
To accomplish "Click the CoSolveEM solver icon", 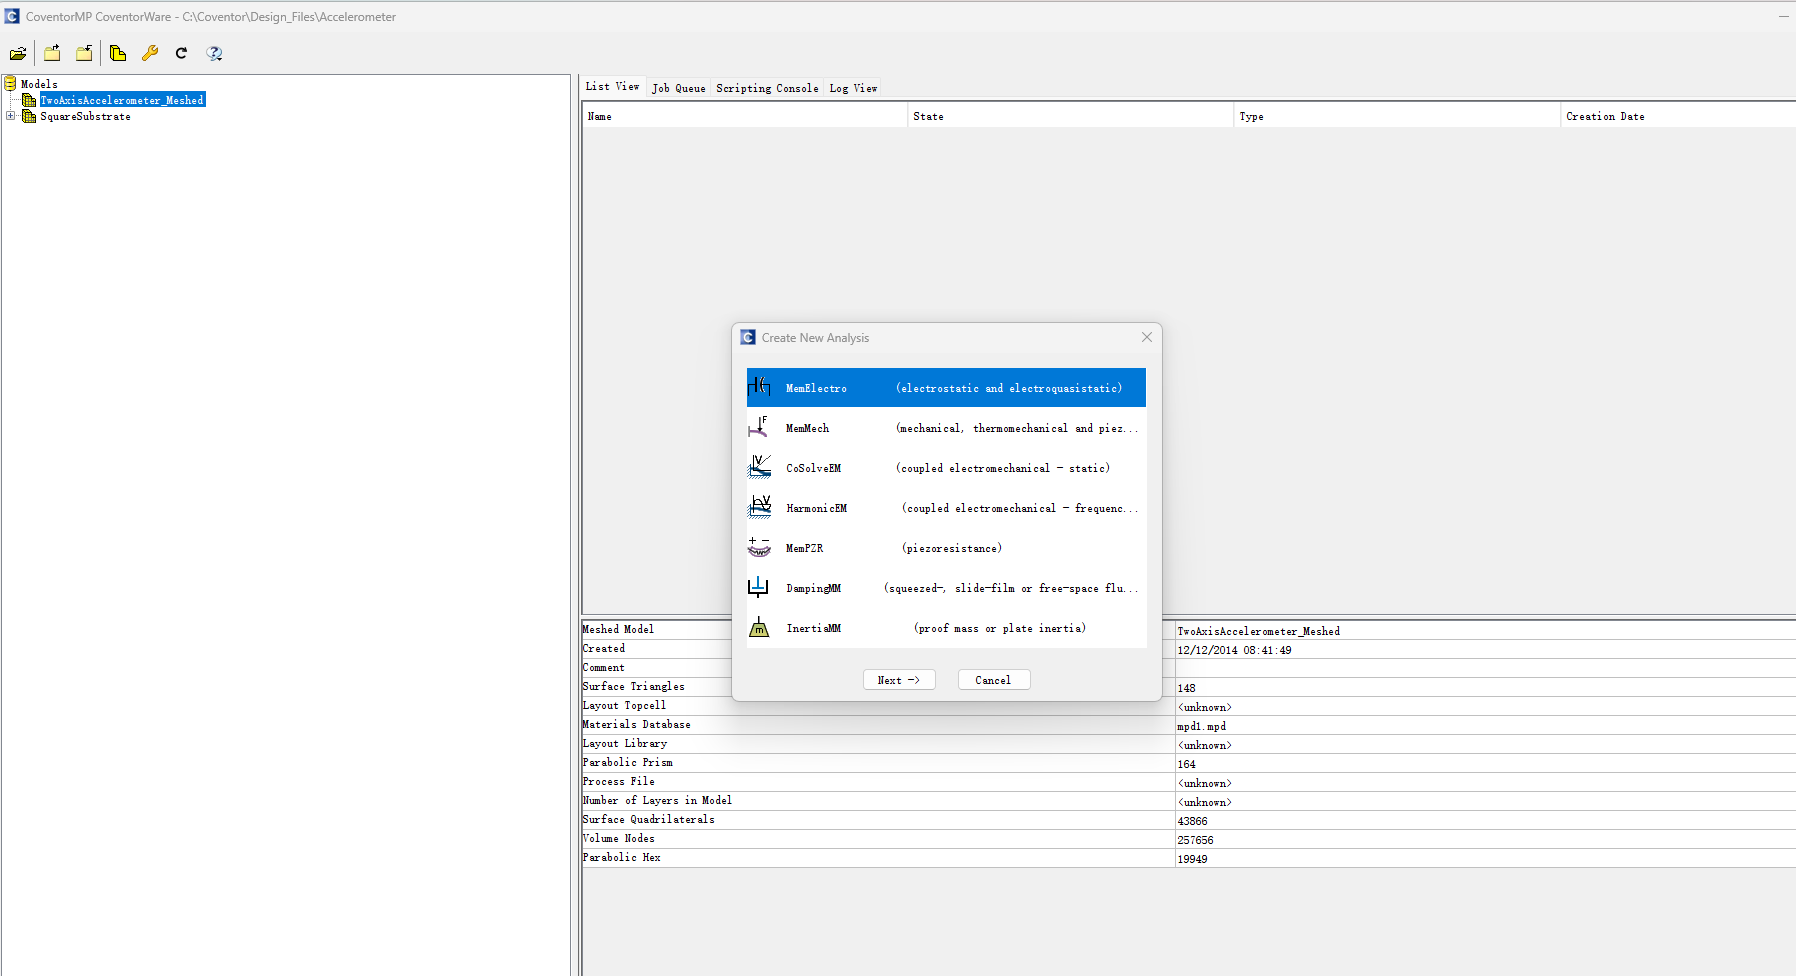I will 759,467.
